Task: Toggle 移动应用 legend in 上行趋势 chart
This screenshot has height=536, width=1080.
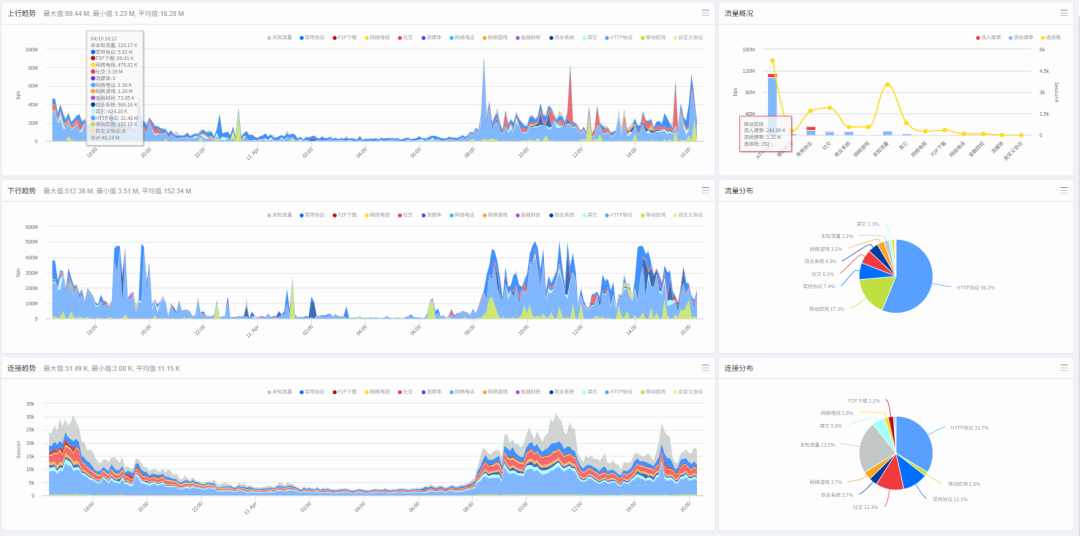Action: click(652, 38)
